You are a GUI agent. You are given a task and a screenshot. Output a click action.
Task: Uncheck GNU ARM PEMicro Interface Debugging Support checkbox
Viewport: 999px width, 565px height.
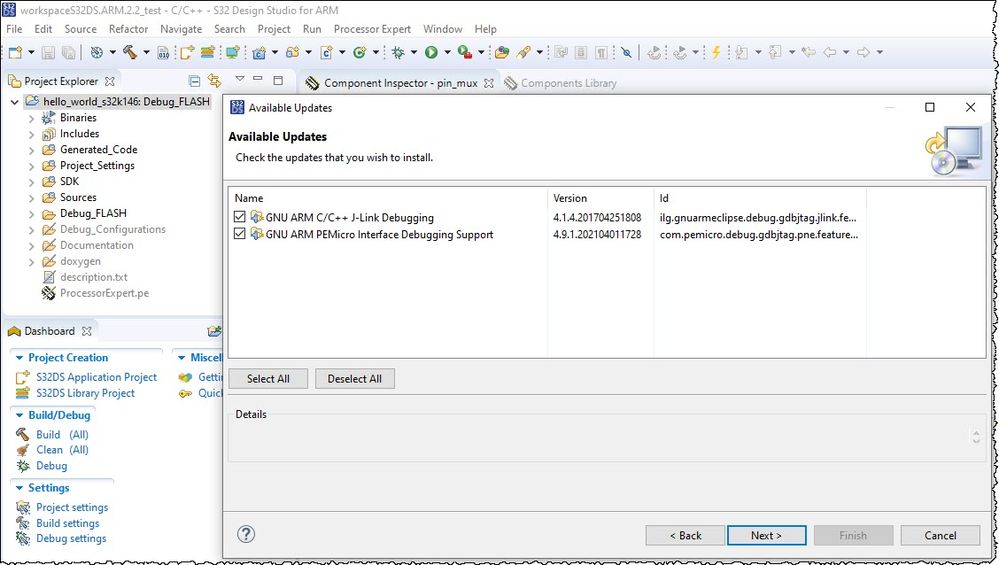click(x=240, y=234)
